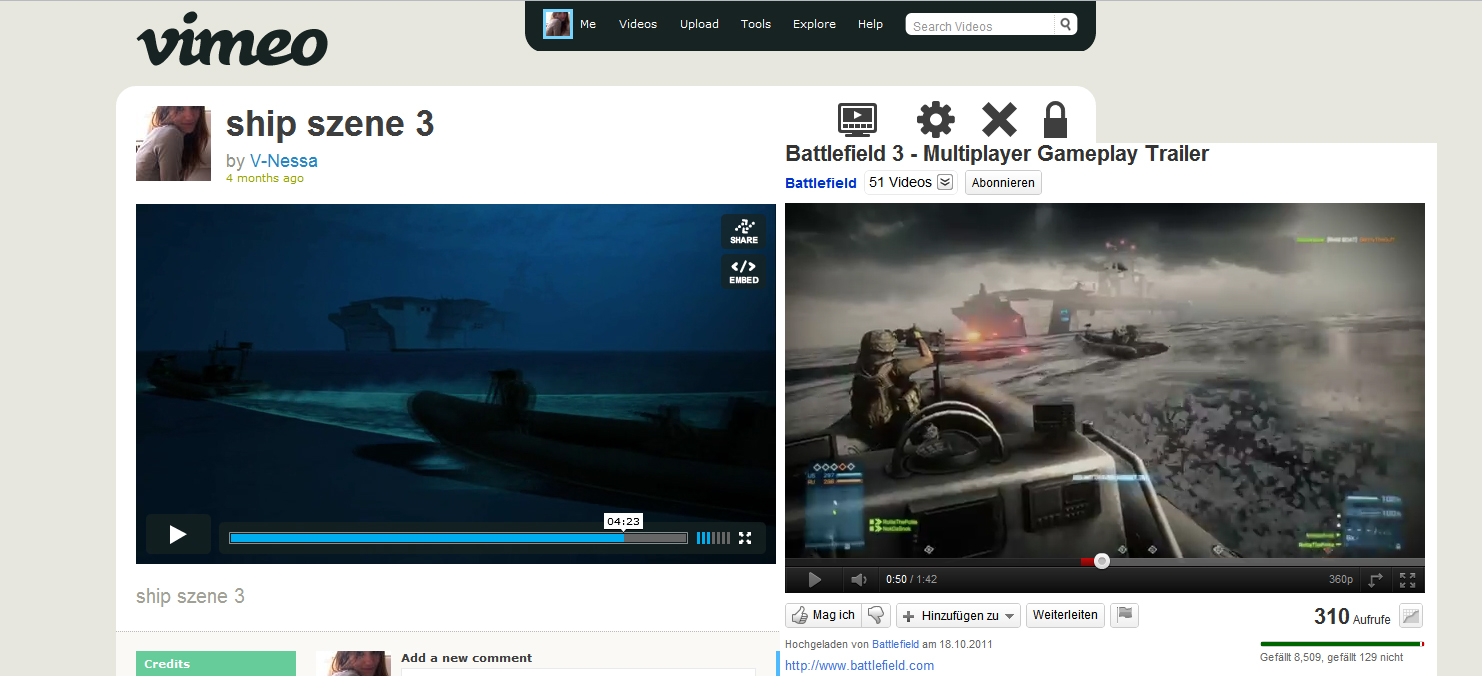The height and width of the screenshot is (676, 1482).
Task: Change the 360p quality setting
Action: click(1340, 580)
